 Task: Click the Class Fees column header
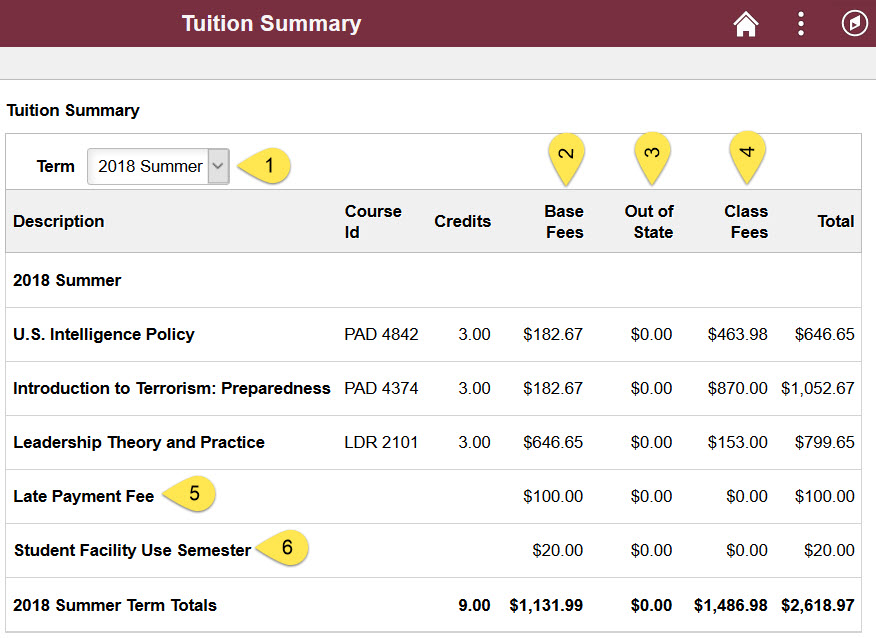[746, 221]
